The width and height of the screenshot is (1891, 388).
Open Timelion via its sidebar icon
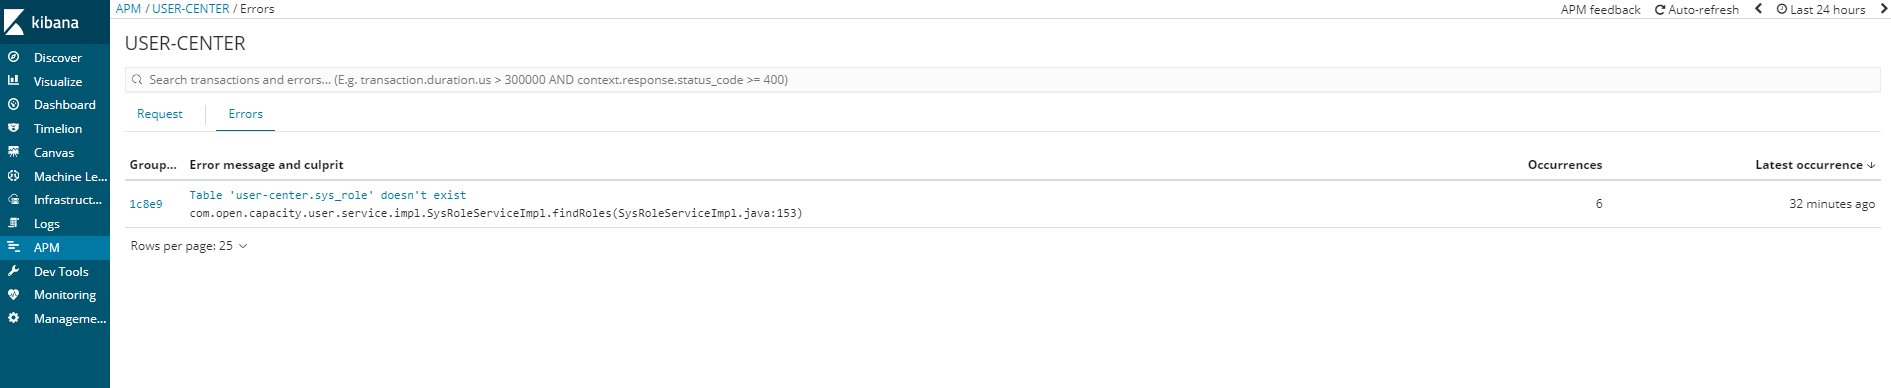pyautogui.click(x=13, y=128)
